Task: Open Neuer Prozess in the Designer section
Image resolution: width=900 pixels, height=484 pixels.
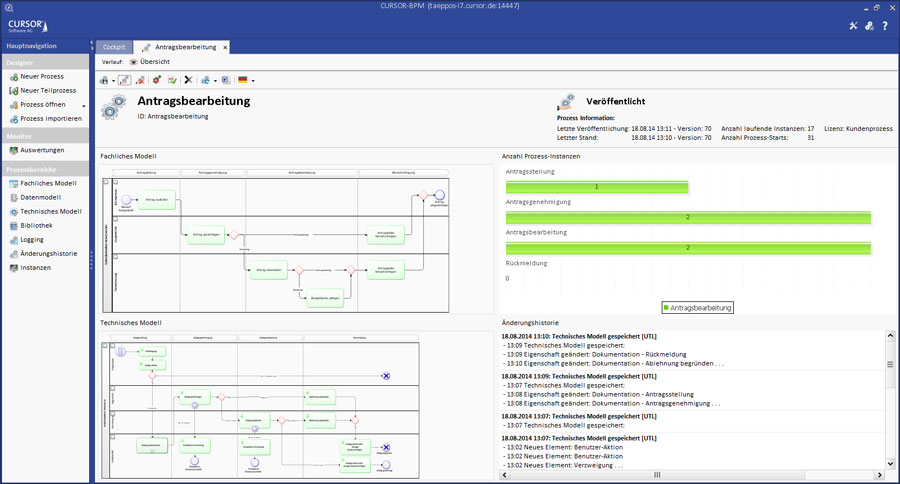Action: pos(41,76)
